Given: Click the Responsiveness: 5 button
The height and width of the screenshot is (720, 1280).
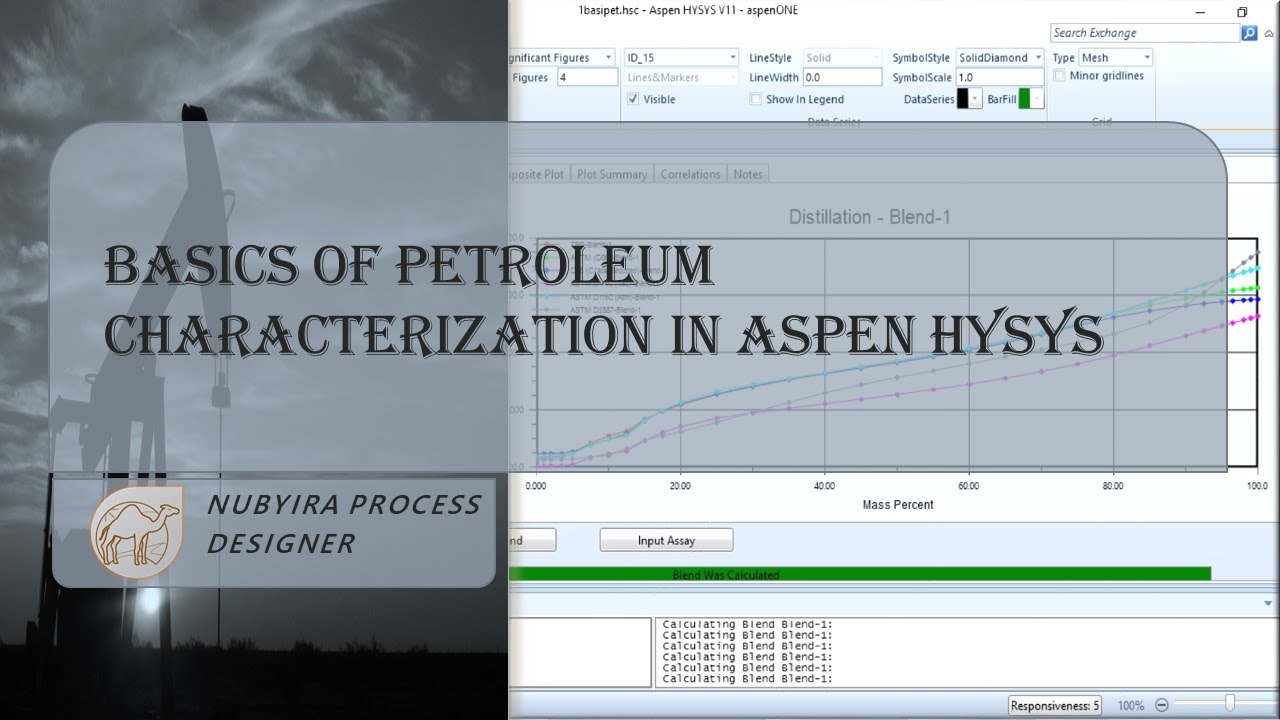Looking at the screenshot, I should pyautogui.click(x=1054, y=705).
